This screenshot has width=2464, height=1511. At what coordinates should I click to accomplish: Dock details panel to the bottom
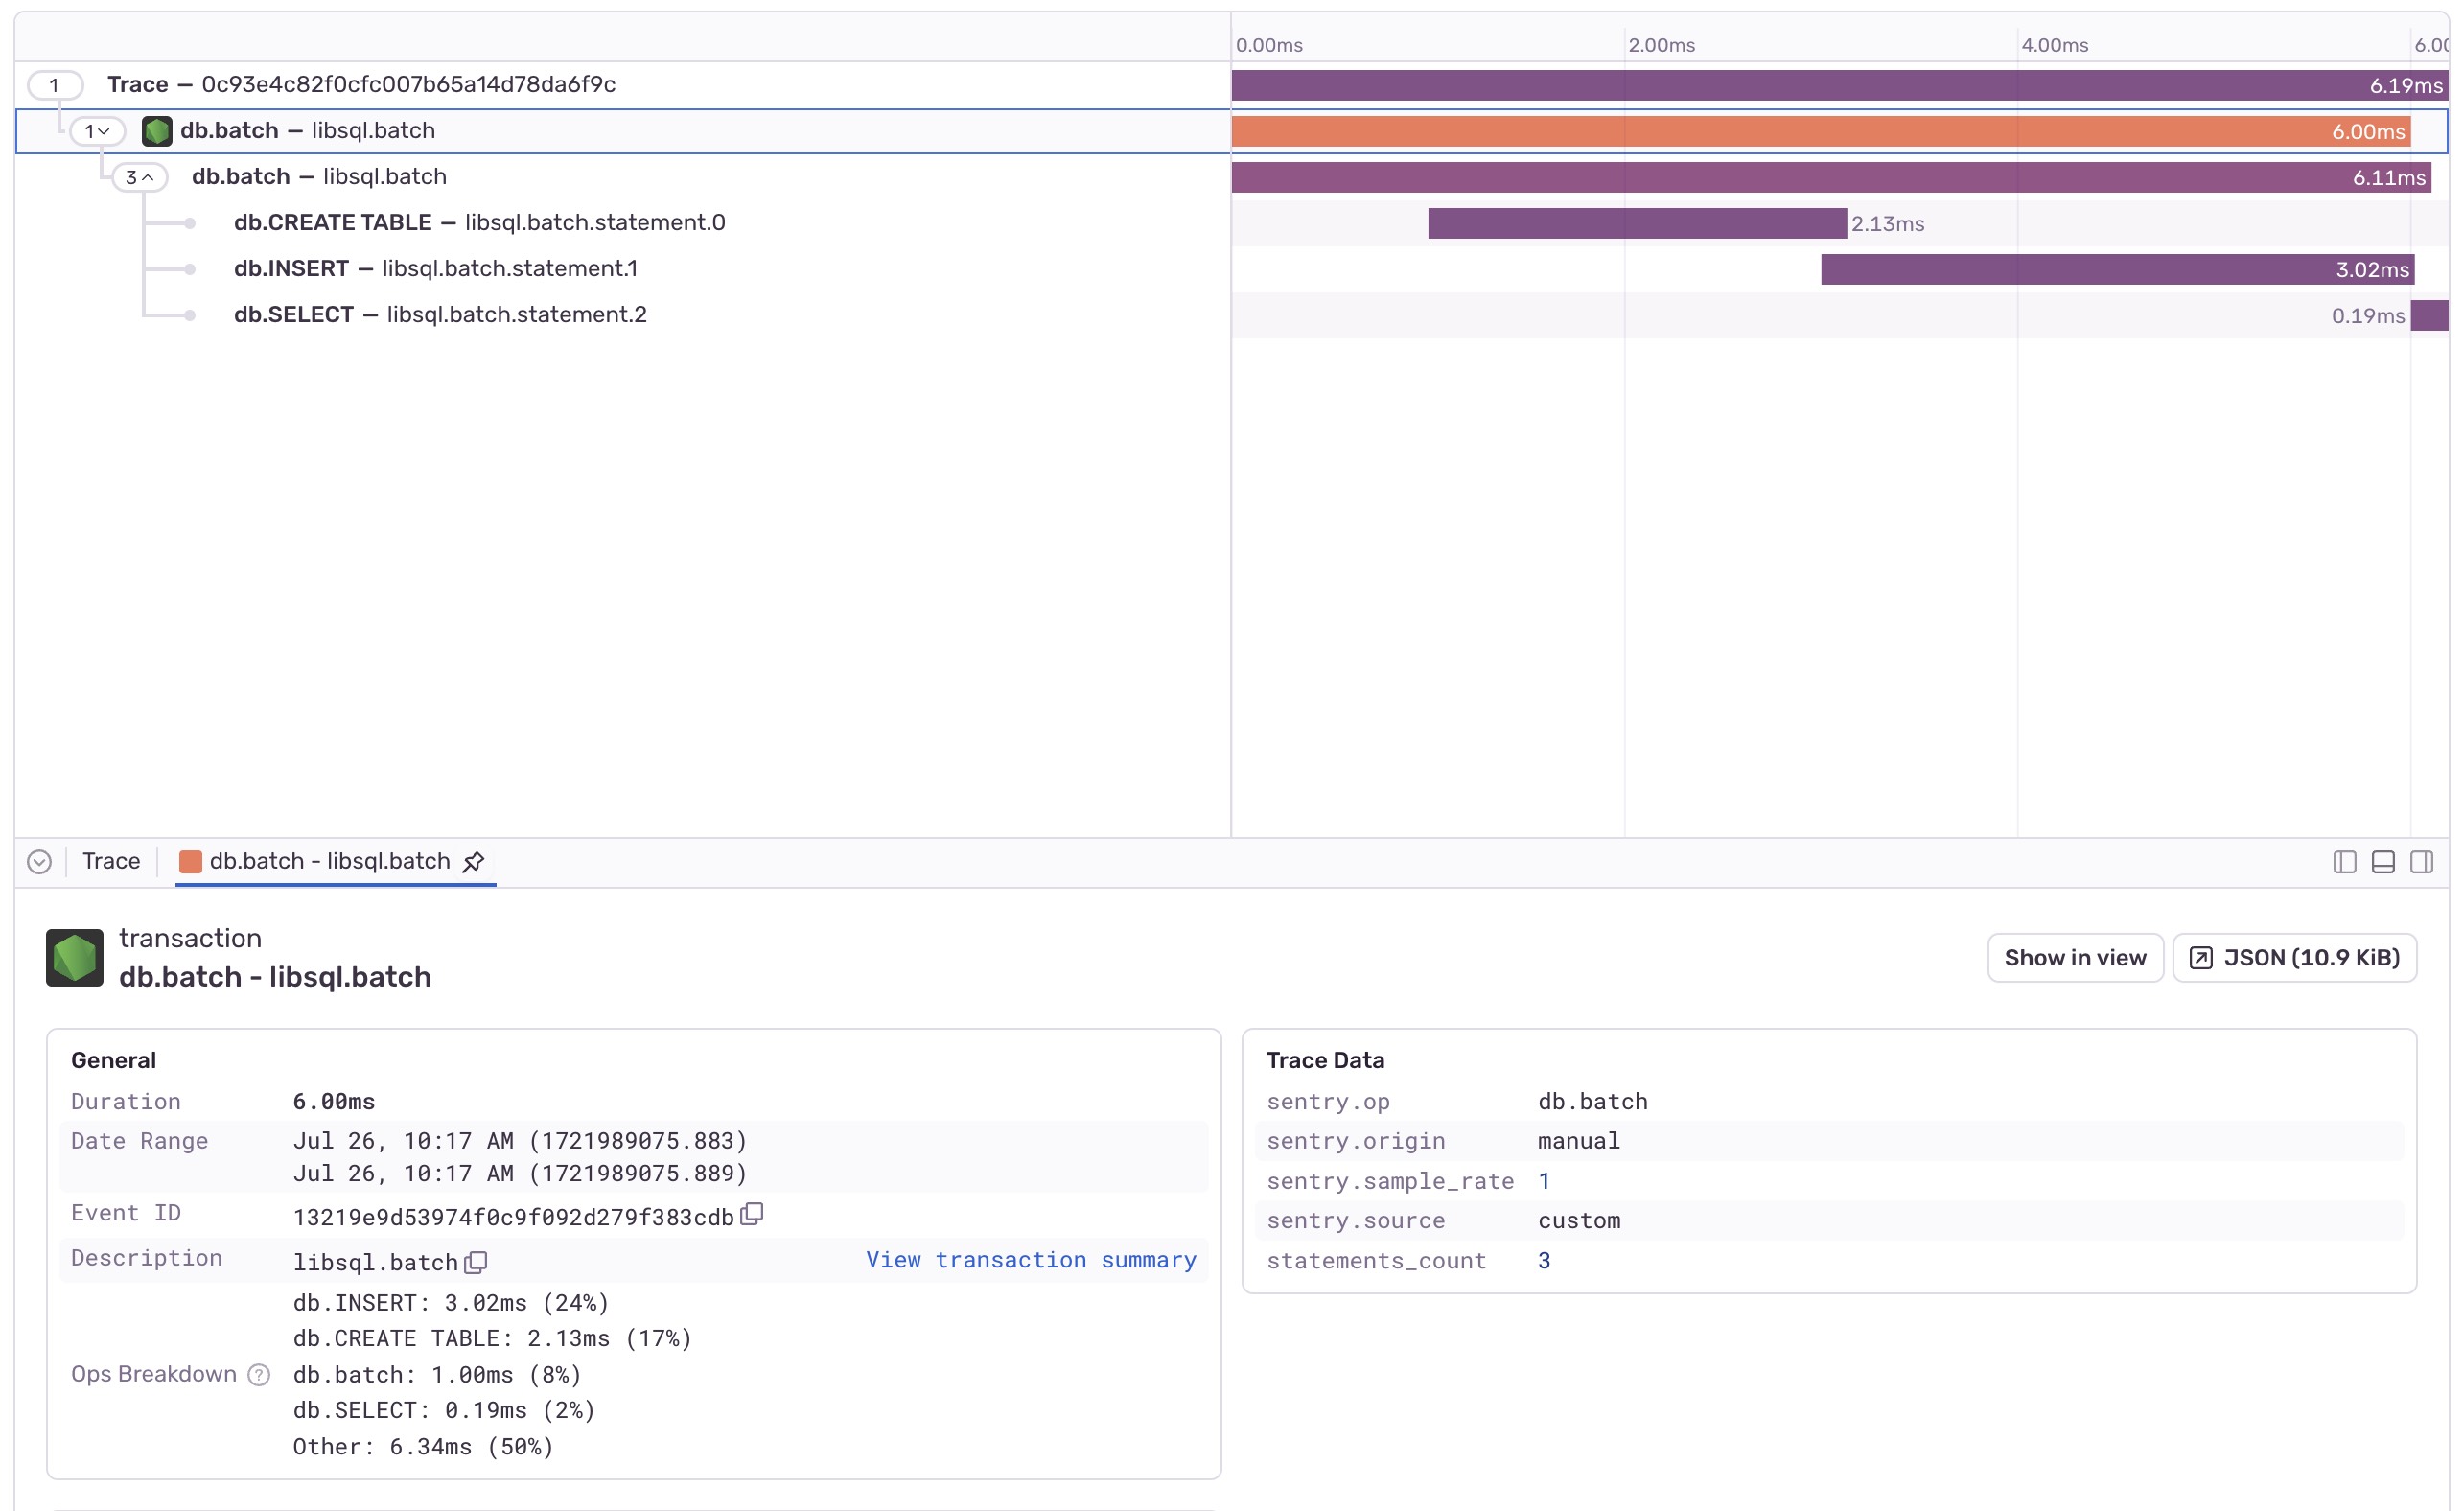coord(2383,862)
